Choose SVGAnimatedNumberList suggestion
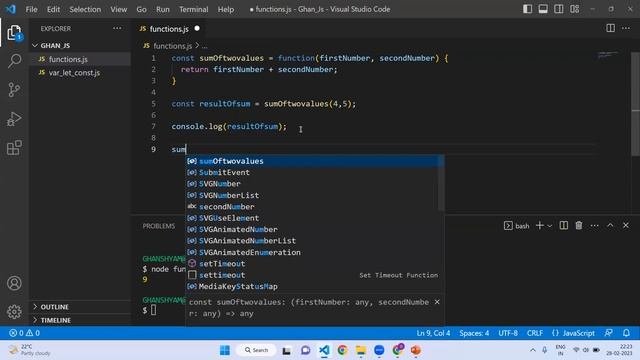Image resolution: width=640 pixels, height=360 pixels. [315, 241]
